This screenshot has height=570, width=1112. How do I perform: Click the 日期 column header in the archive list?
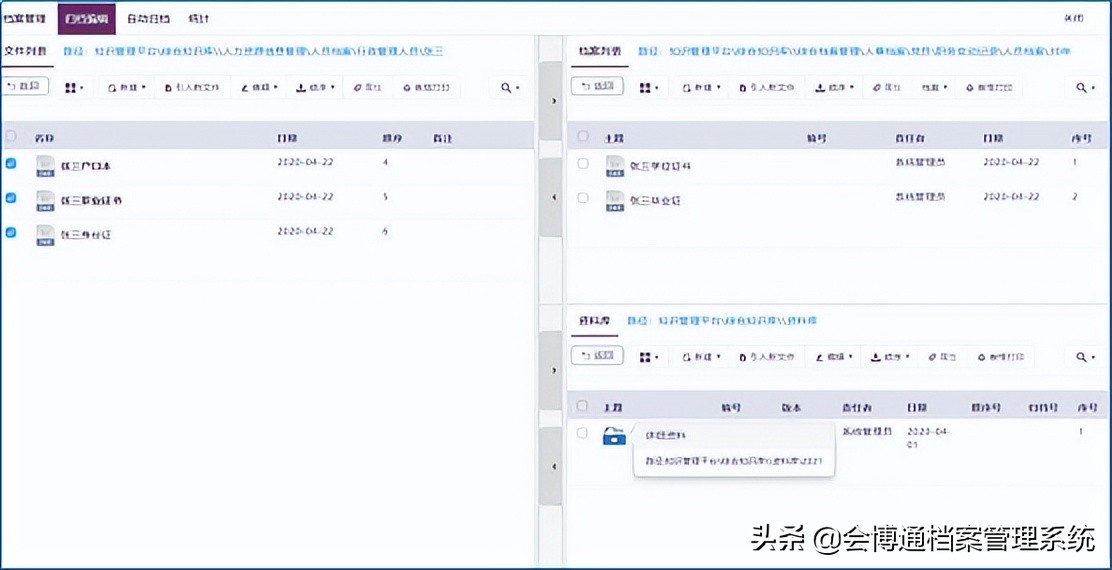click(x=993, y=138)
